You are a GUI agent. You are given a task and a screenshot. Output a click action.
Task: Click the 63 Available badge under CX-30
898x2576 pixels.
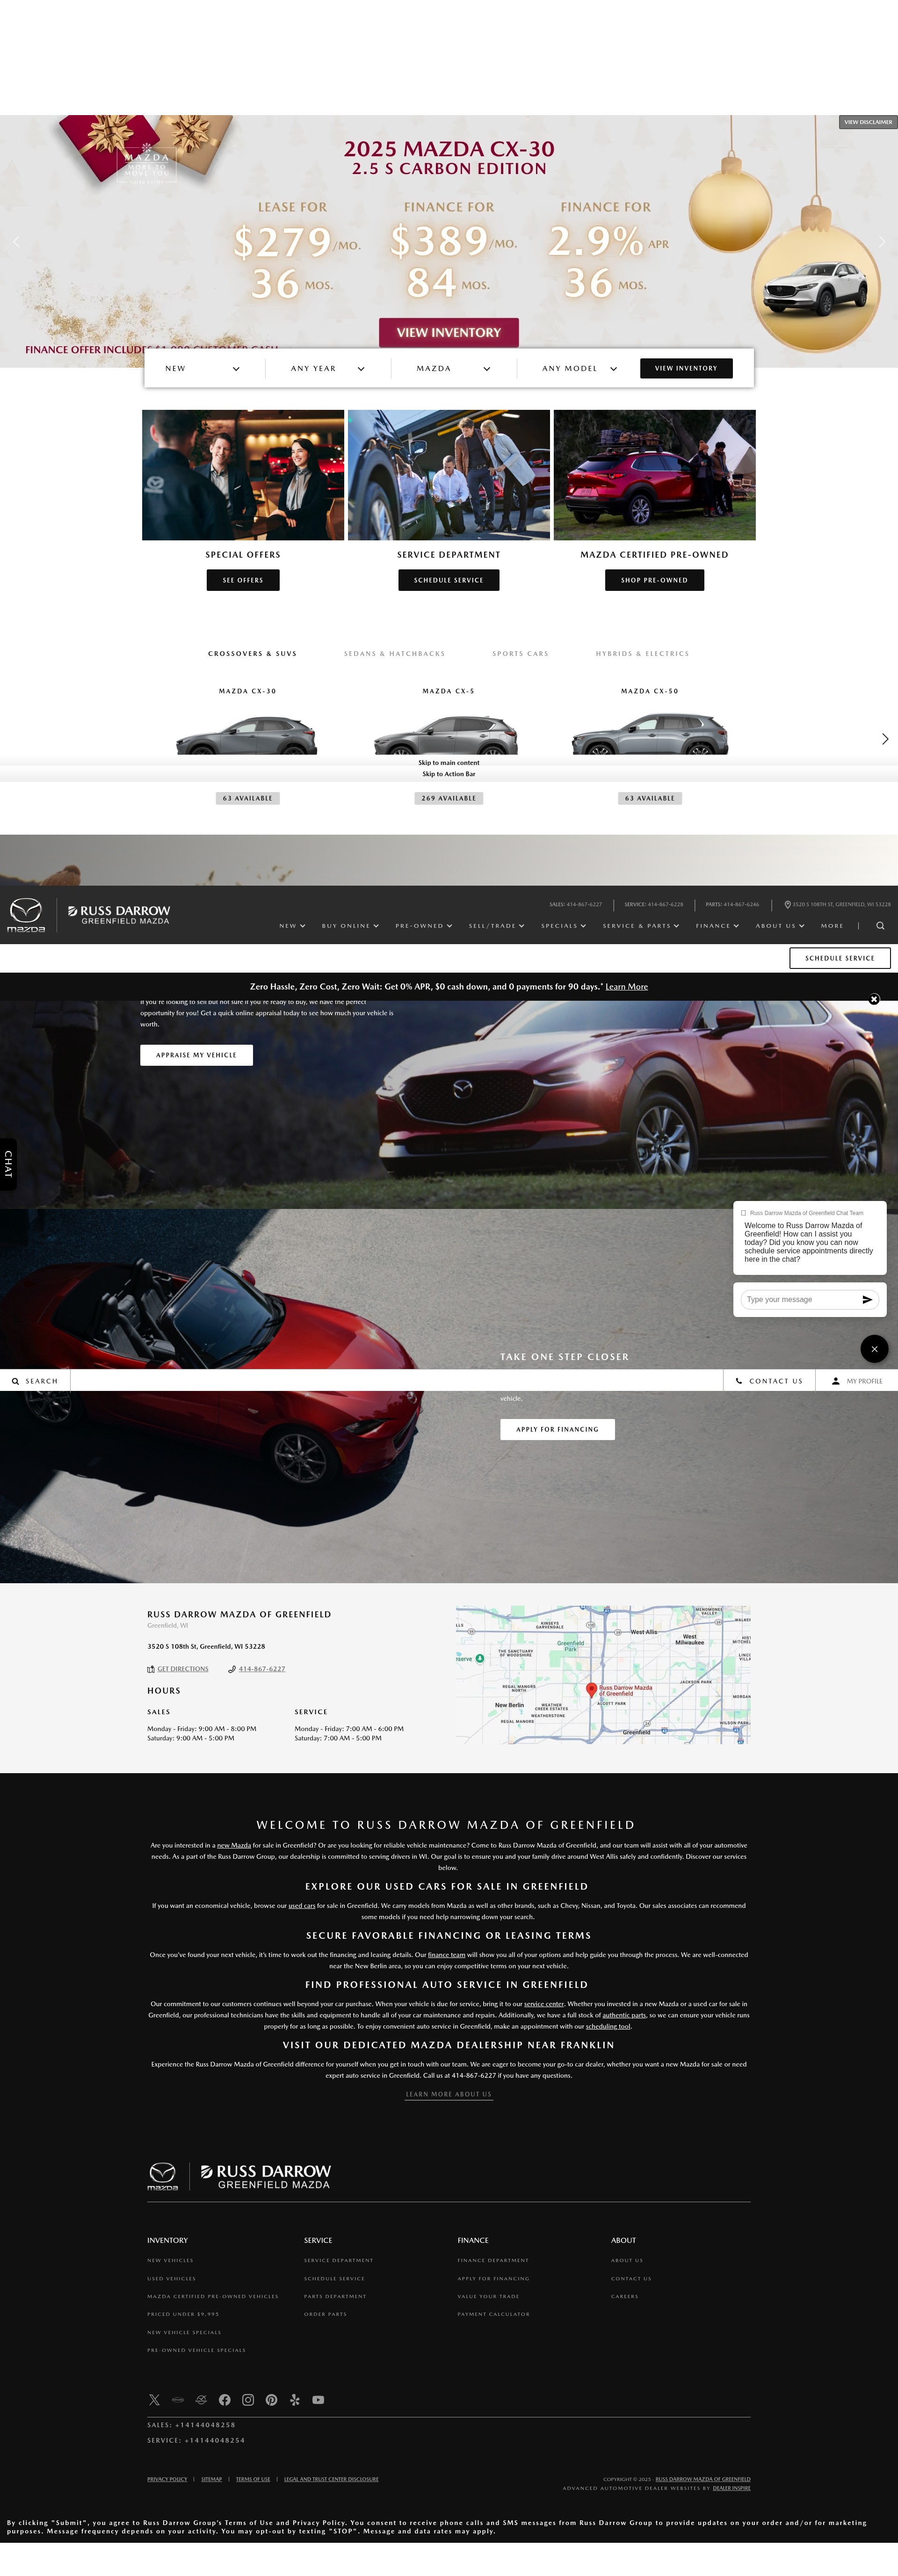247,798
